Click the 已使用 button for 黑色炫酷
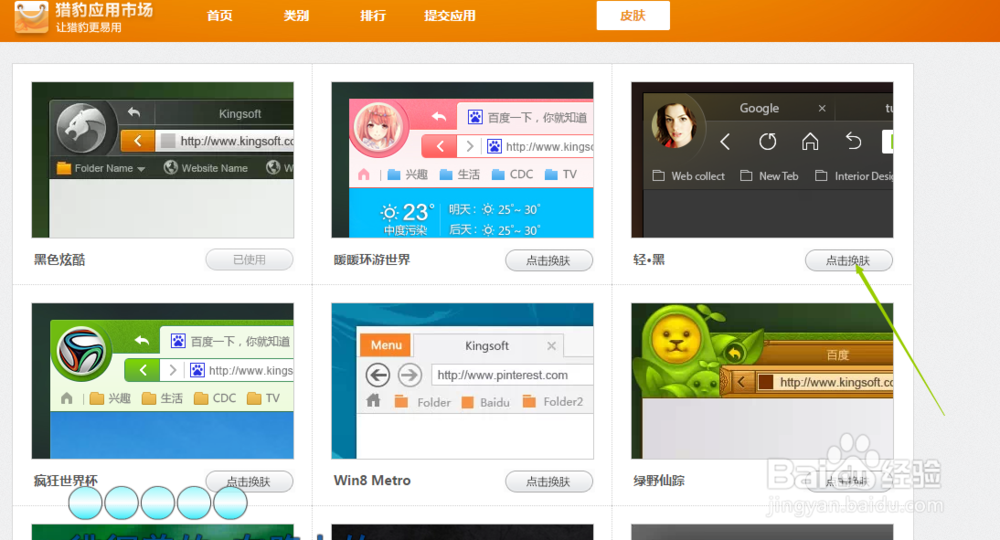Screen dimensions: 1000x540 pyautogui.click(x=249, y=259)
